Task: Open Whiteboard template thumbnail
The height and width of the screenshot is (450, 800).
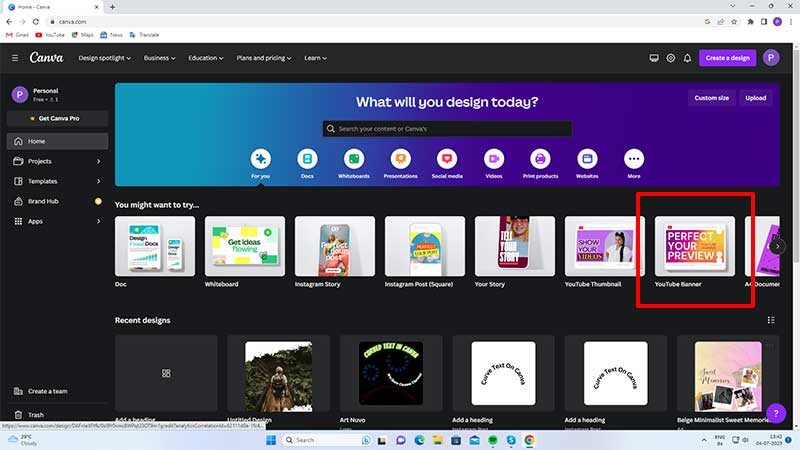Action: click(245, 246)
